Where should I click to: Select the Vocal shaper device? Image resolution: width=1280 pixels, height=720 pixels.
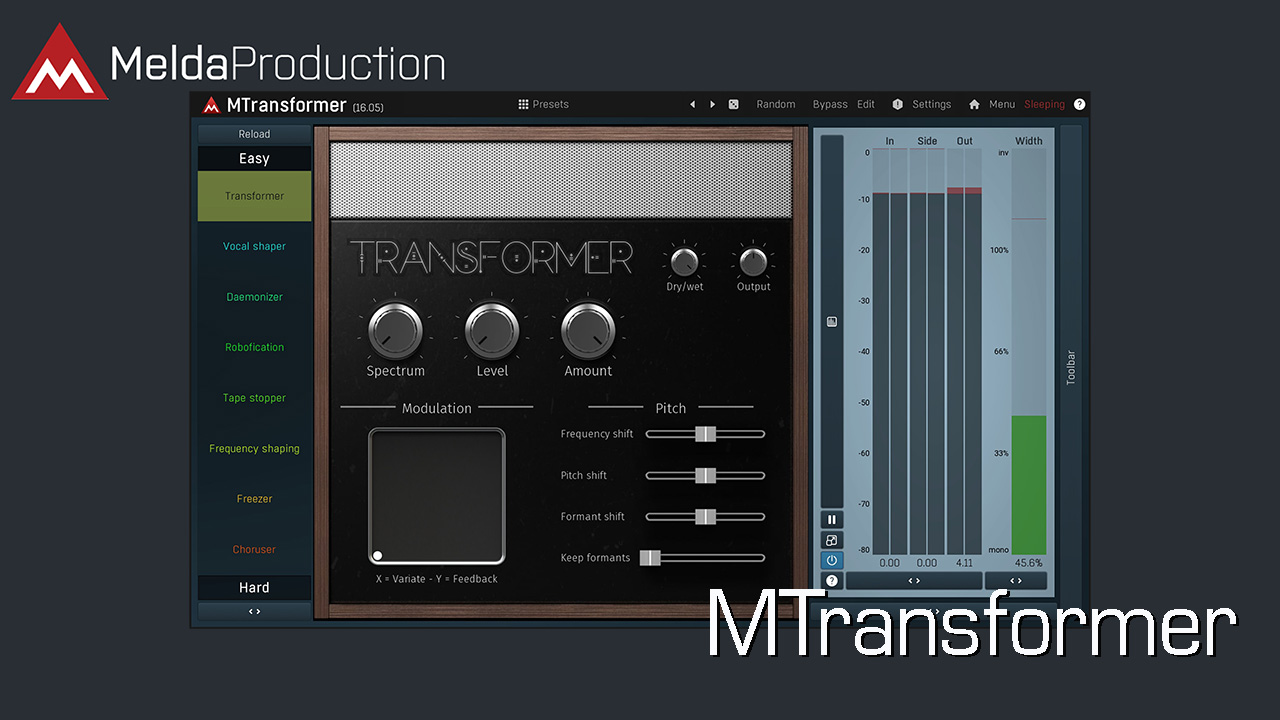254,246
